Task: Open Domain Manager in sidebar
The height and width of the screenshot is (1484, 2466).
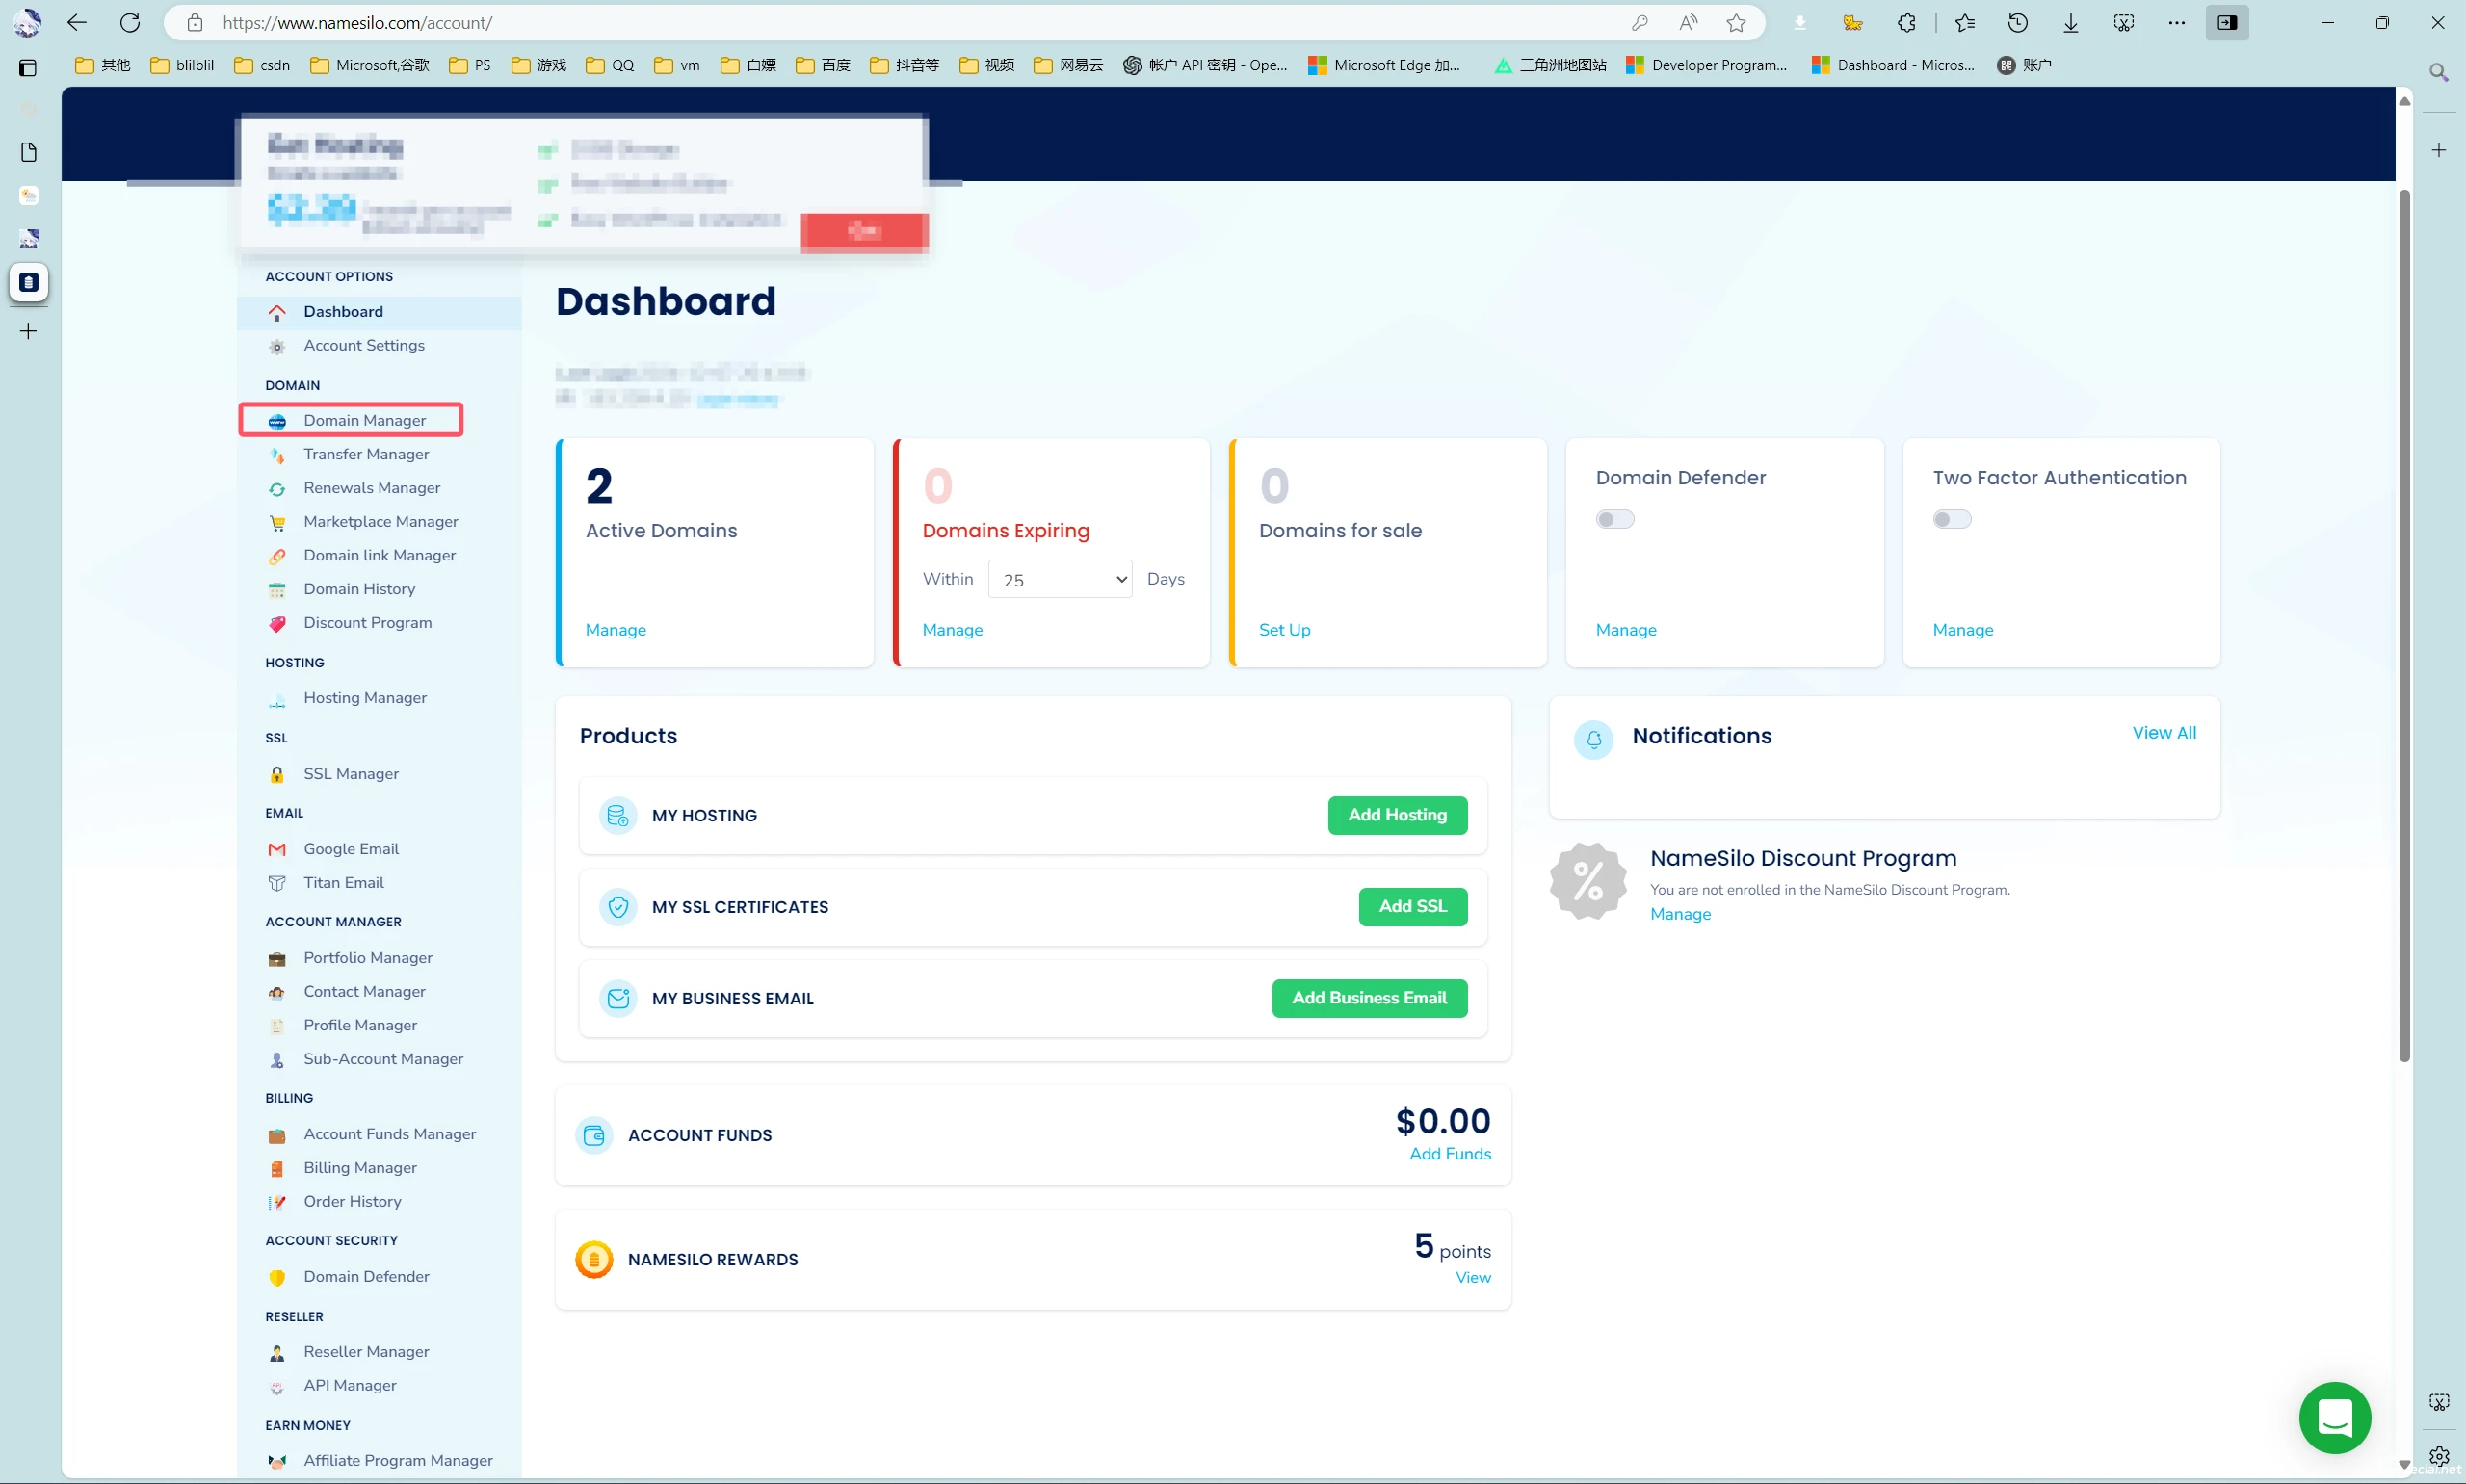Action: [351, 420]
